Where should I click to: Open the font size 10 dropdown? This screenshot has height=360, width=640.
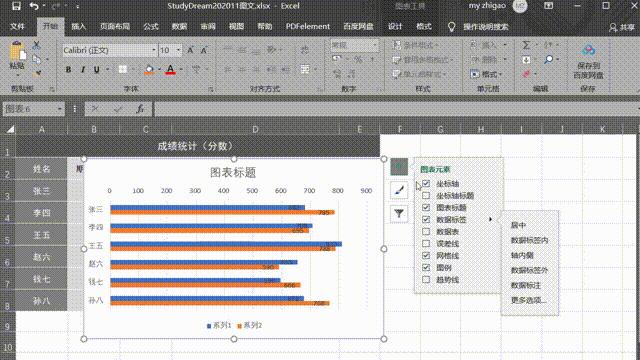click(x=178, y=50)
